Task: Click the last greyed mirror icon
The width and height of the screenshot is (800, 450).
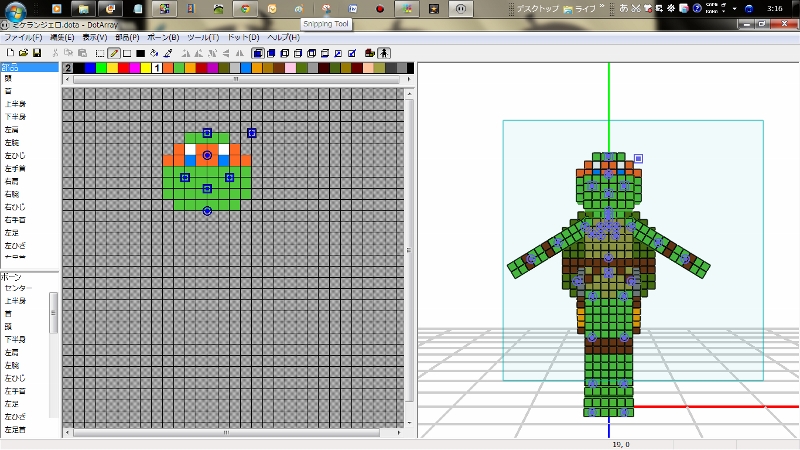Action: click(240, 53)
